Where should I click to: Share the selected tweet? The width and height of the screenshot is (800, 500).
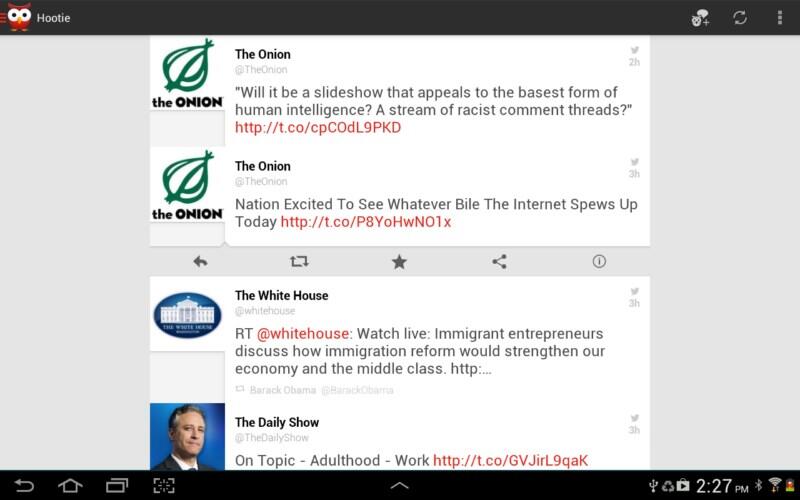click(x=499, y=262)
